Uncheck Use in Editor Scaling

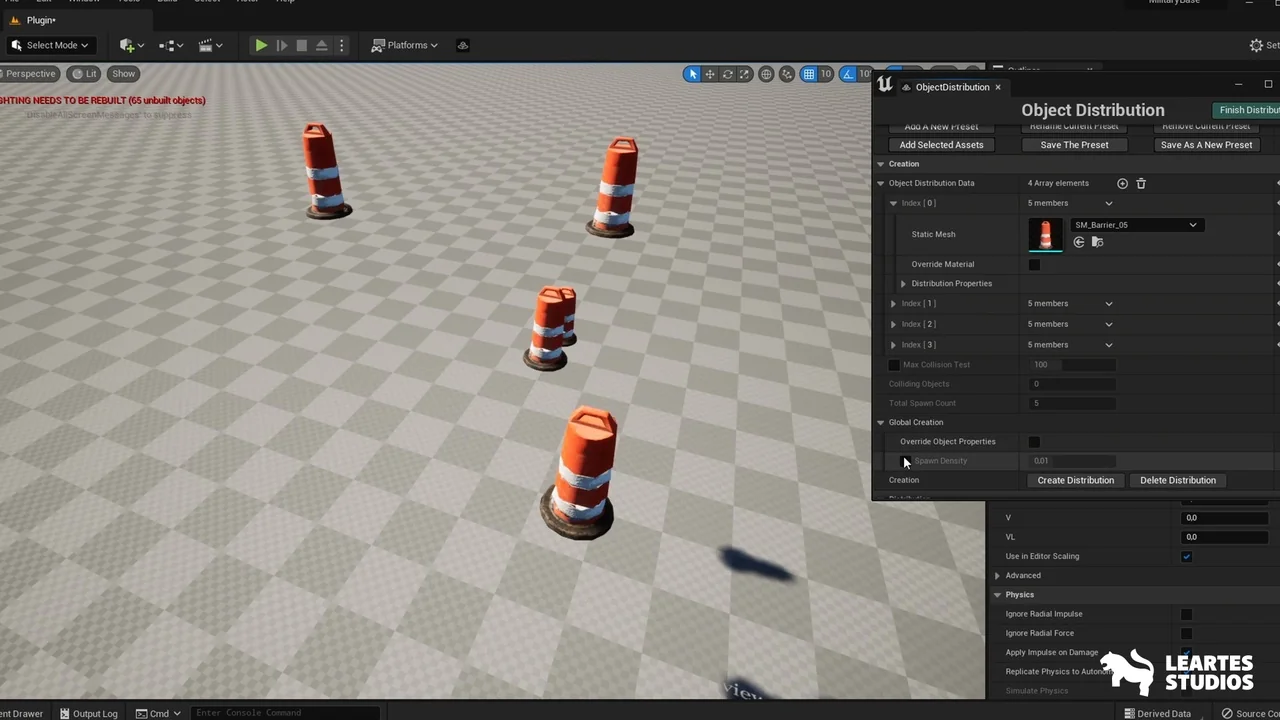pyautogui.click(x=1186, y=556)
